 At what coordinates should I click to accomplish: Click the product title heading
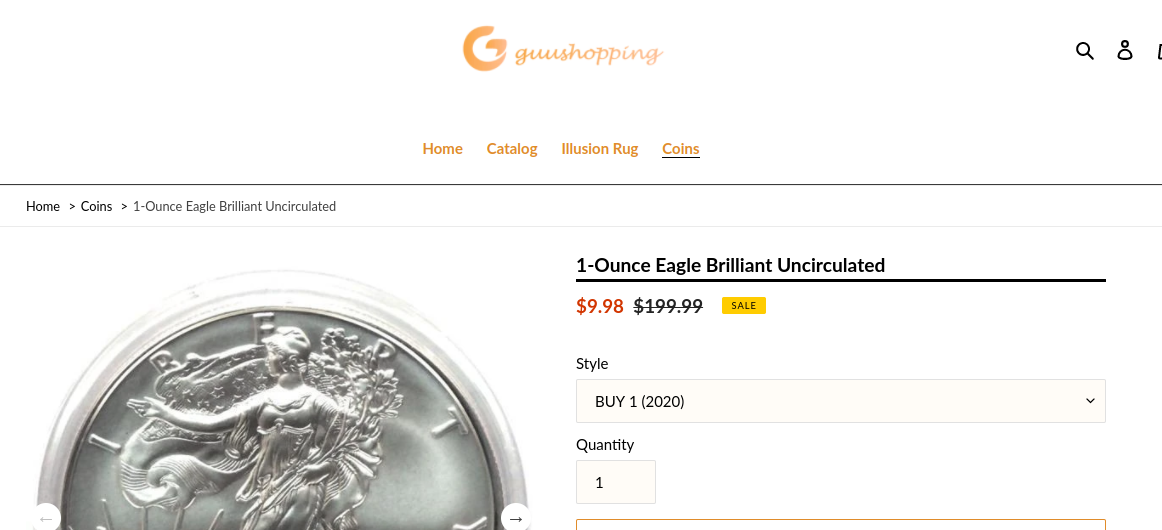click(730, 266)
